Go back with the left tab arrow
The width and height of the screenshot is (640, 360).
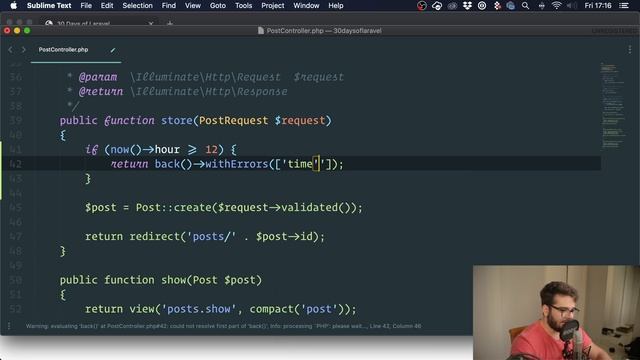pos(11,50)
